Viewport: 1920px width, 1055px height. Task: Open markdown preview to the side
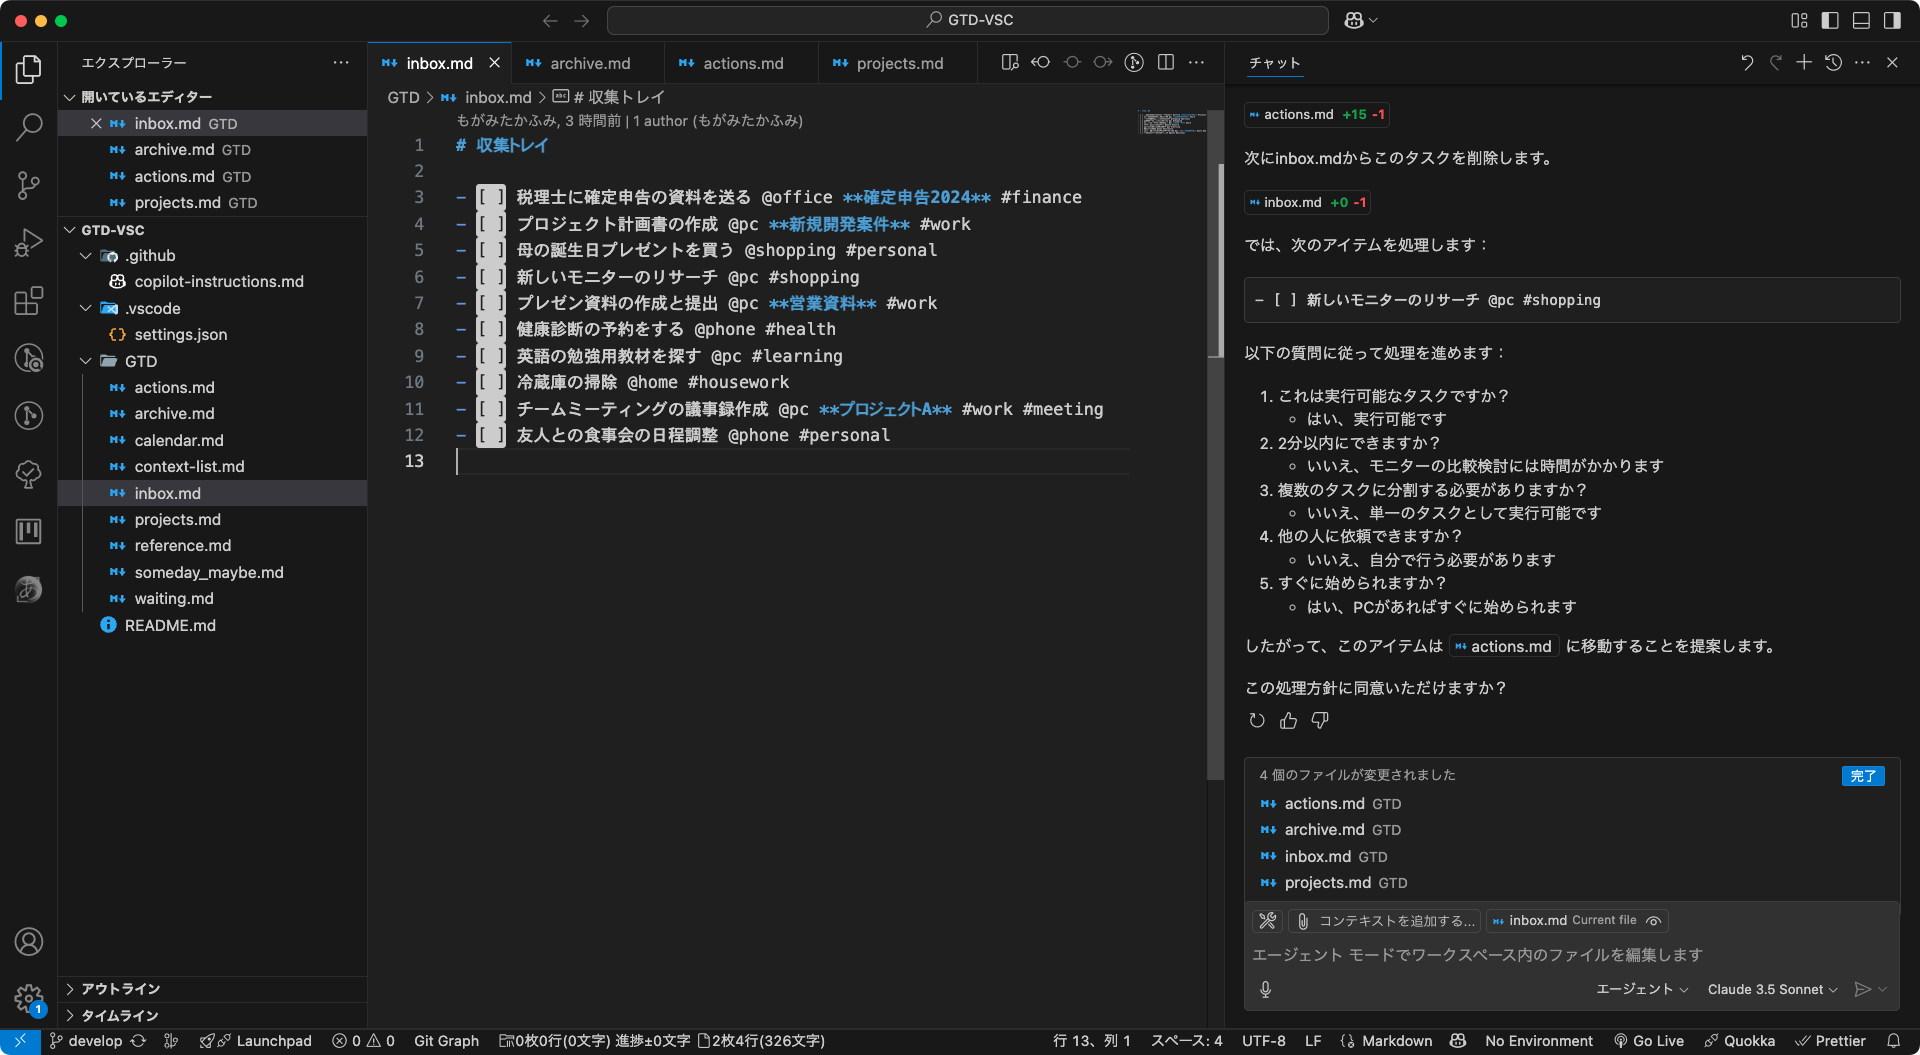[x=1010, y=62]
